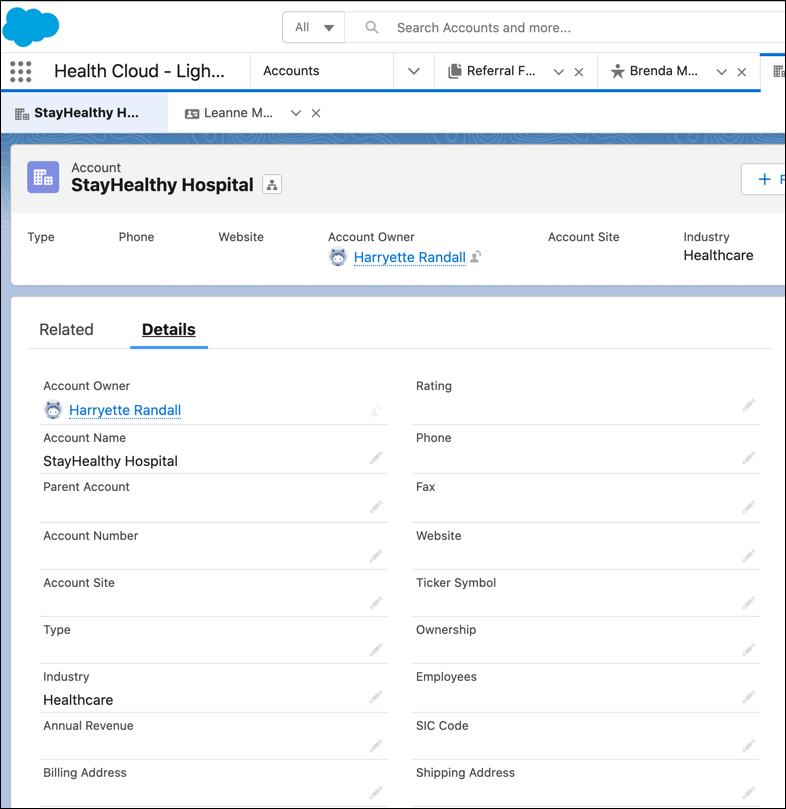Edit Type field pencil icon

(376, 650)
